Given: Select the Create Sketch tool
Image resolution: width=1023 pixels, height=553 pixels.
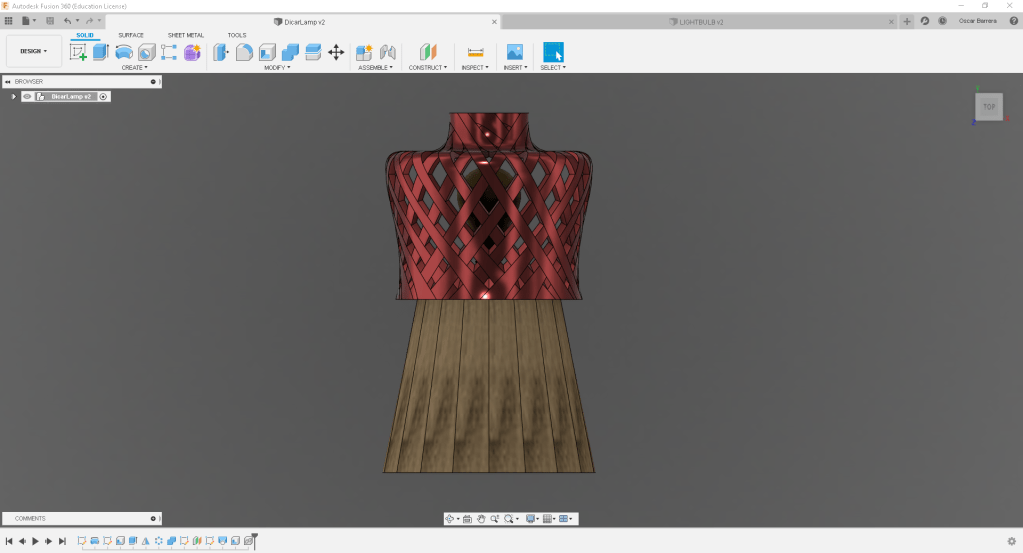Looking at the screenshot, I should (x=78, y=52).
